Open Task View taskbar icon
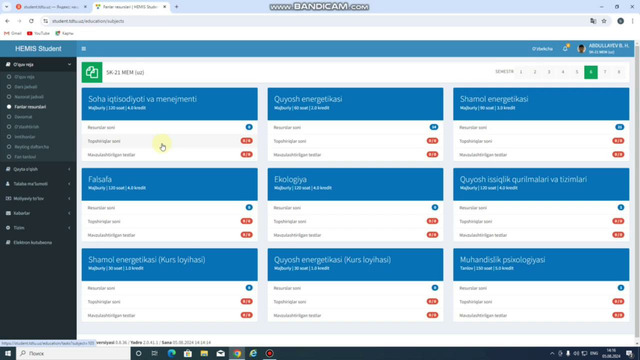Image resolution: width=640 pixels, height=360 pixels. click(155, 353)
